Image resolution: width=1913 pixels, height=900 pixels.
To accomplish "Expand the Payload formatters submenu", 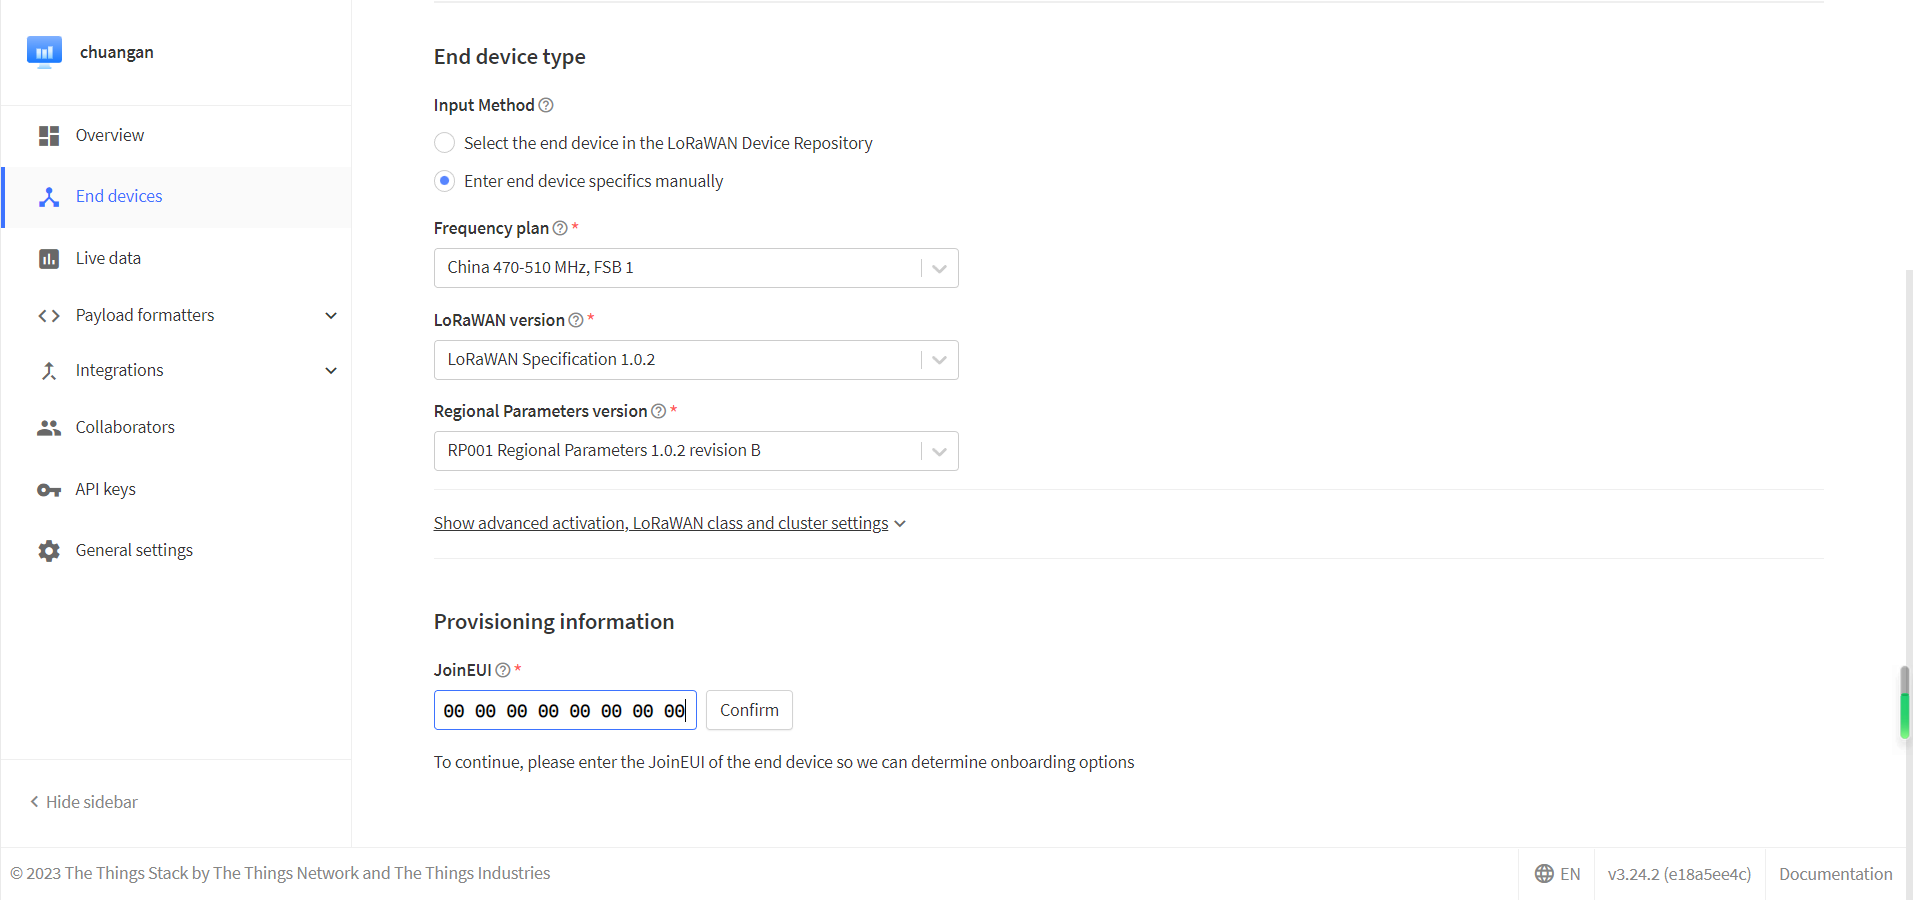I will [x=331, y=316].
